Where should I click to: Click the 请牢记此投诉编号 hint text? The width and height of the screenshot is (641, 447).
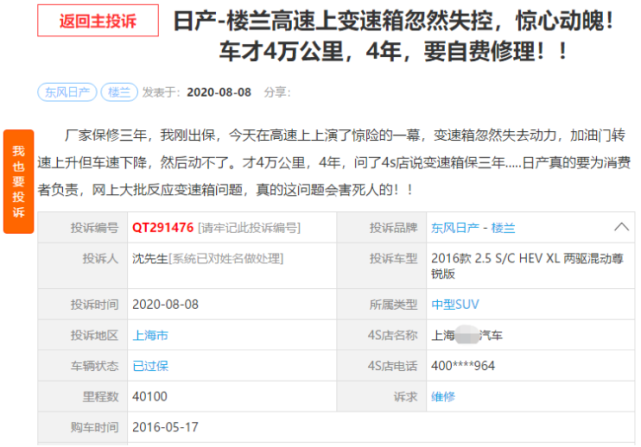[x=249, y=228]
